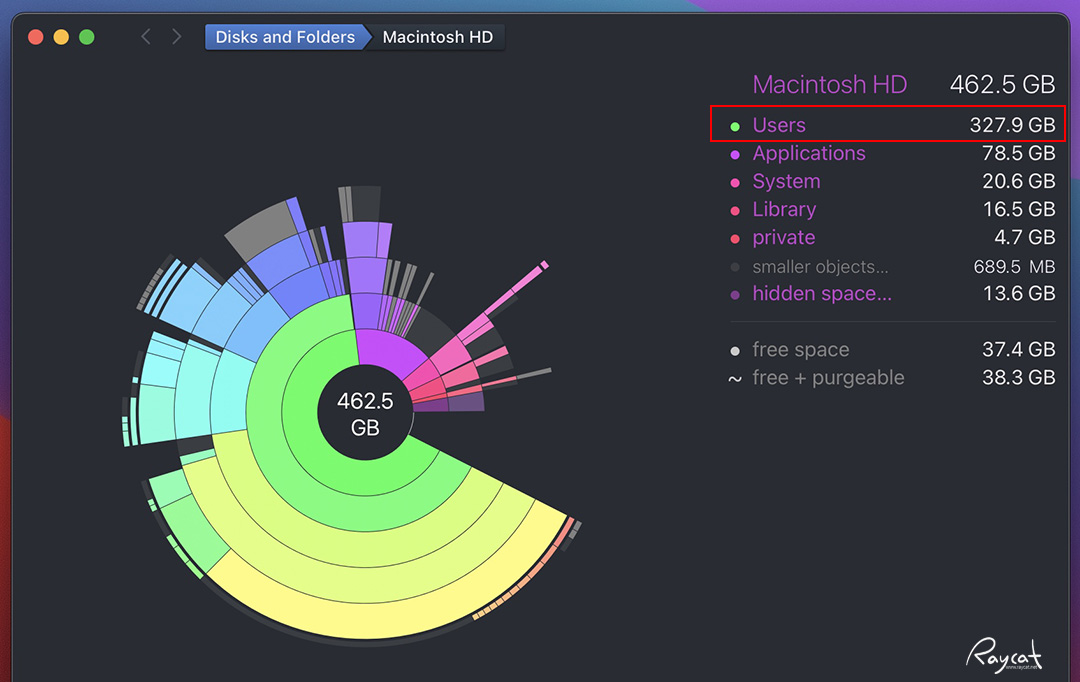
Task: Click the pink dot beside System
Action: click(735, 183)
